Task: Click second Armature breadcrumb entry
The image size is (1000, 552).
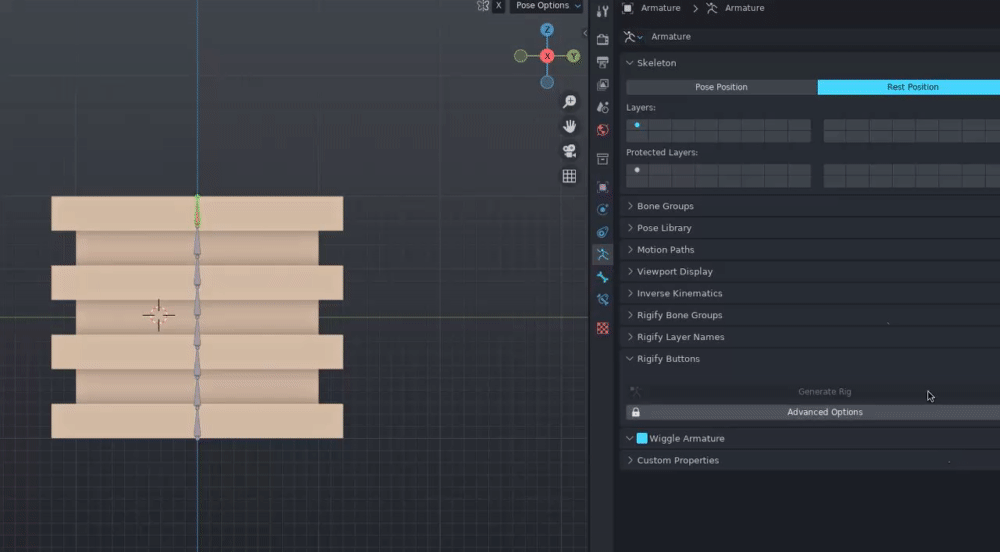Action: click(744, 8)
